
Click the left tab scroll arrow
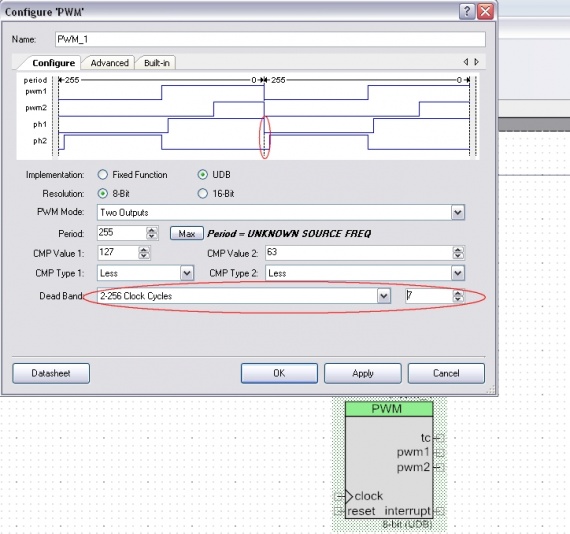pos(466,62)
